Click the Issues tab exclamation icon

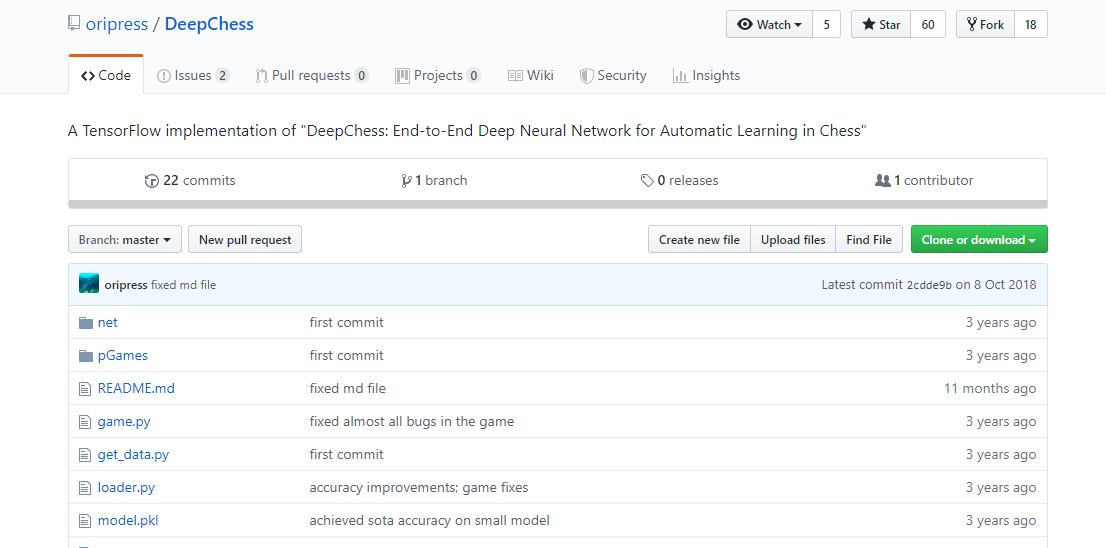164,75
